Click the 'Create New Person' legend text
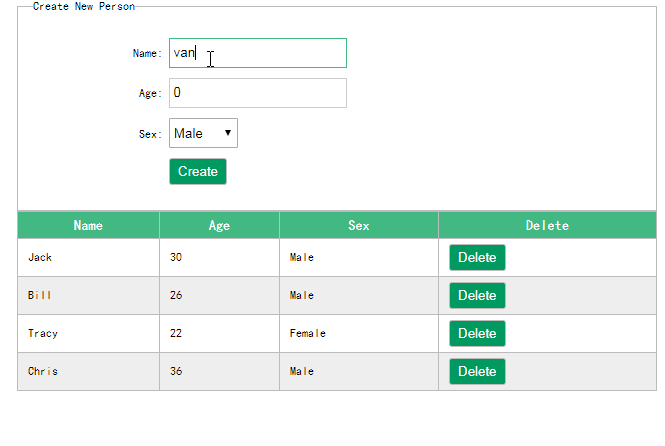This screenshot has height=446, width=665. point(84,6)
